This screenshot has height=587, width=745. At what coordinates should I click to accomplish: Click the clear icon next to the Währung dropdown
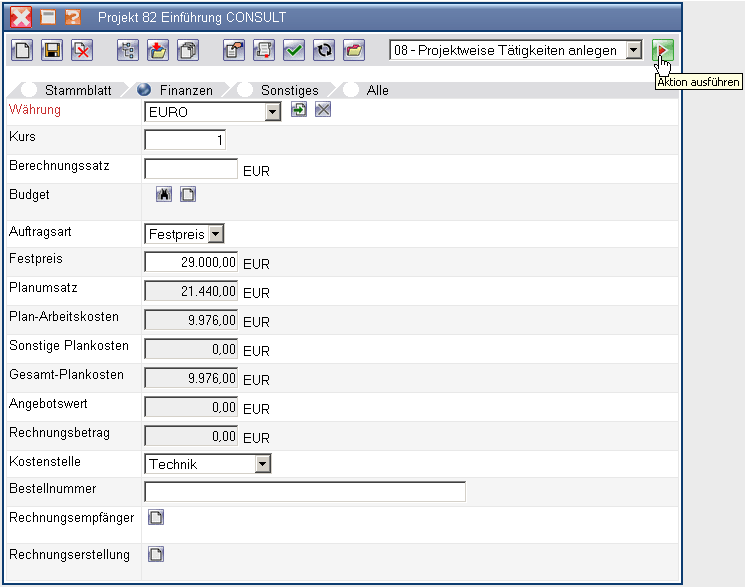(x=323, y=110)
